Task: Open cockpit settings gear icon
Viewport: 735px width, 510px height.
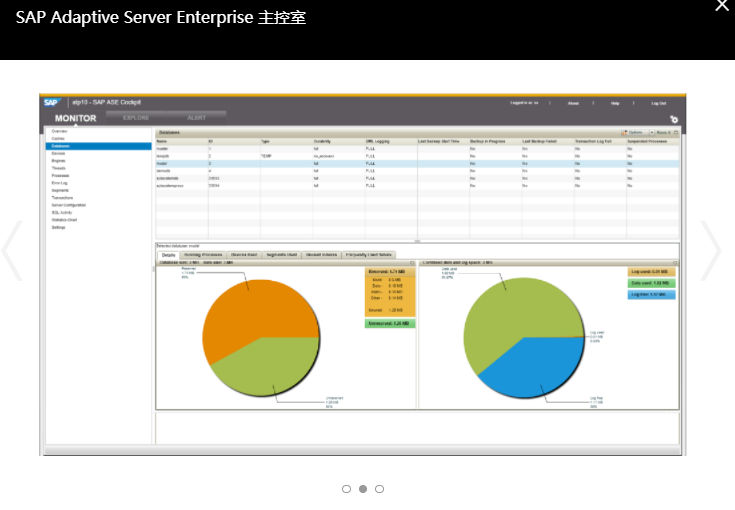Action: 674,119
